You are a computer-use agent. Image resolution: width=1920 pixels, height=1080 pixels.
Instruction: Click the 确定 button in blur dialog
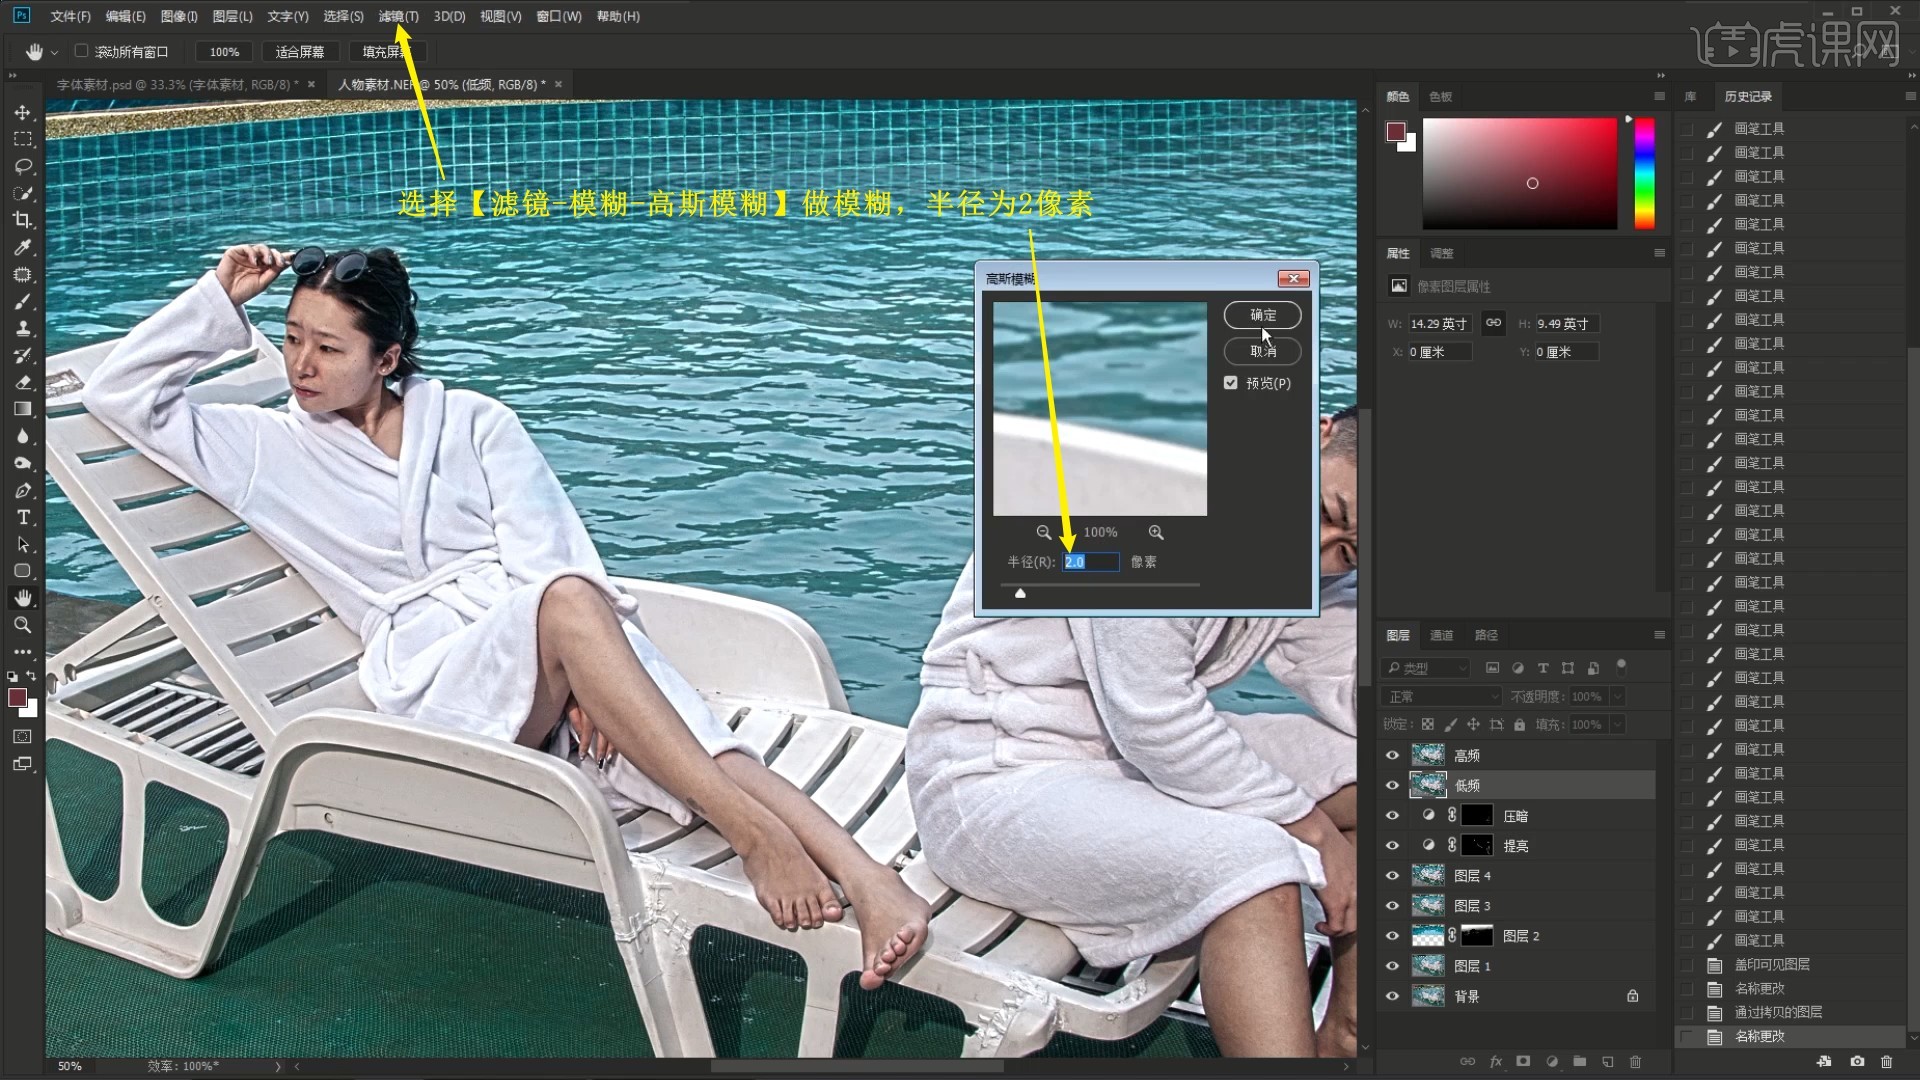(x=1262, y=315)
